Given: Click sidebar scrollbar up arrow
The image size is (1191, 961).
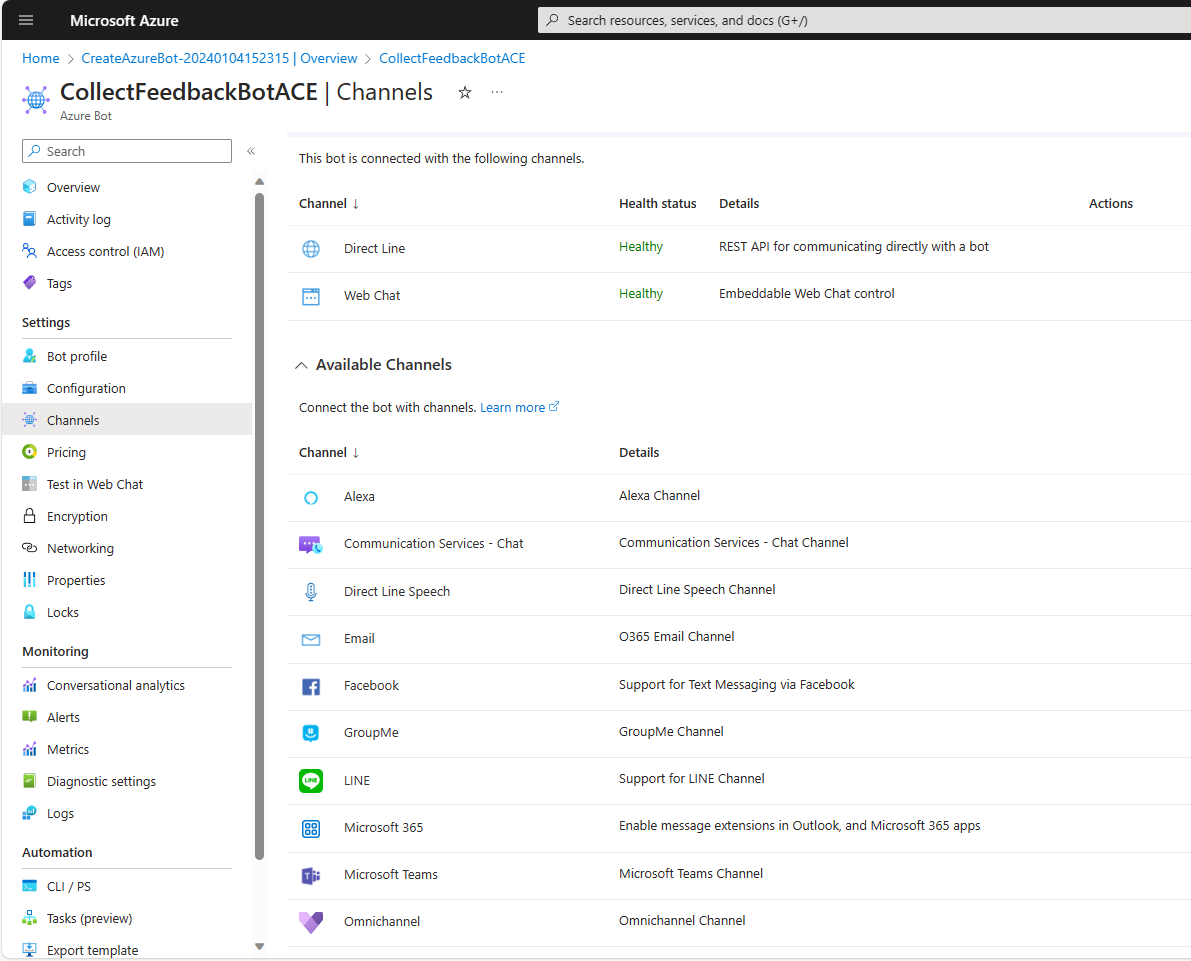Looking at the screenshot, I should coord(259,182).
